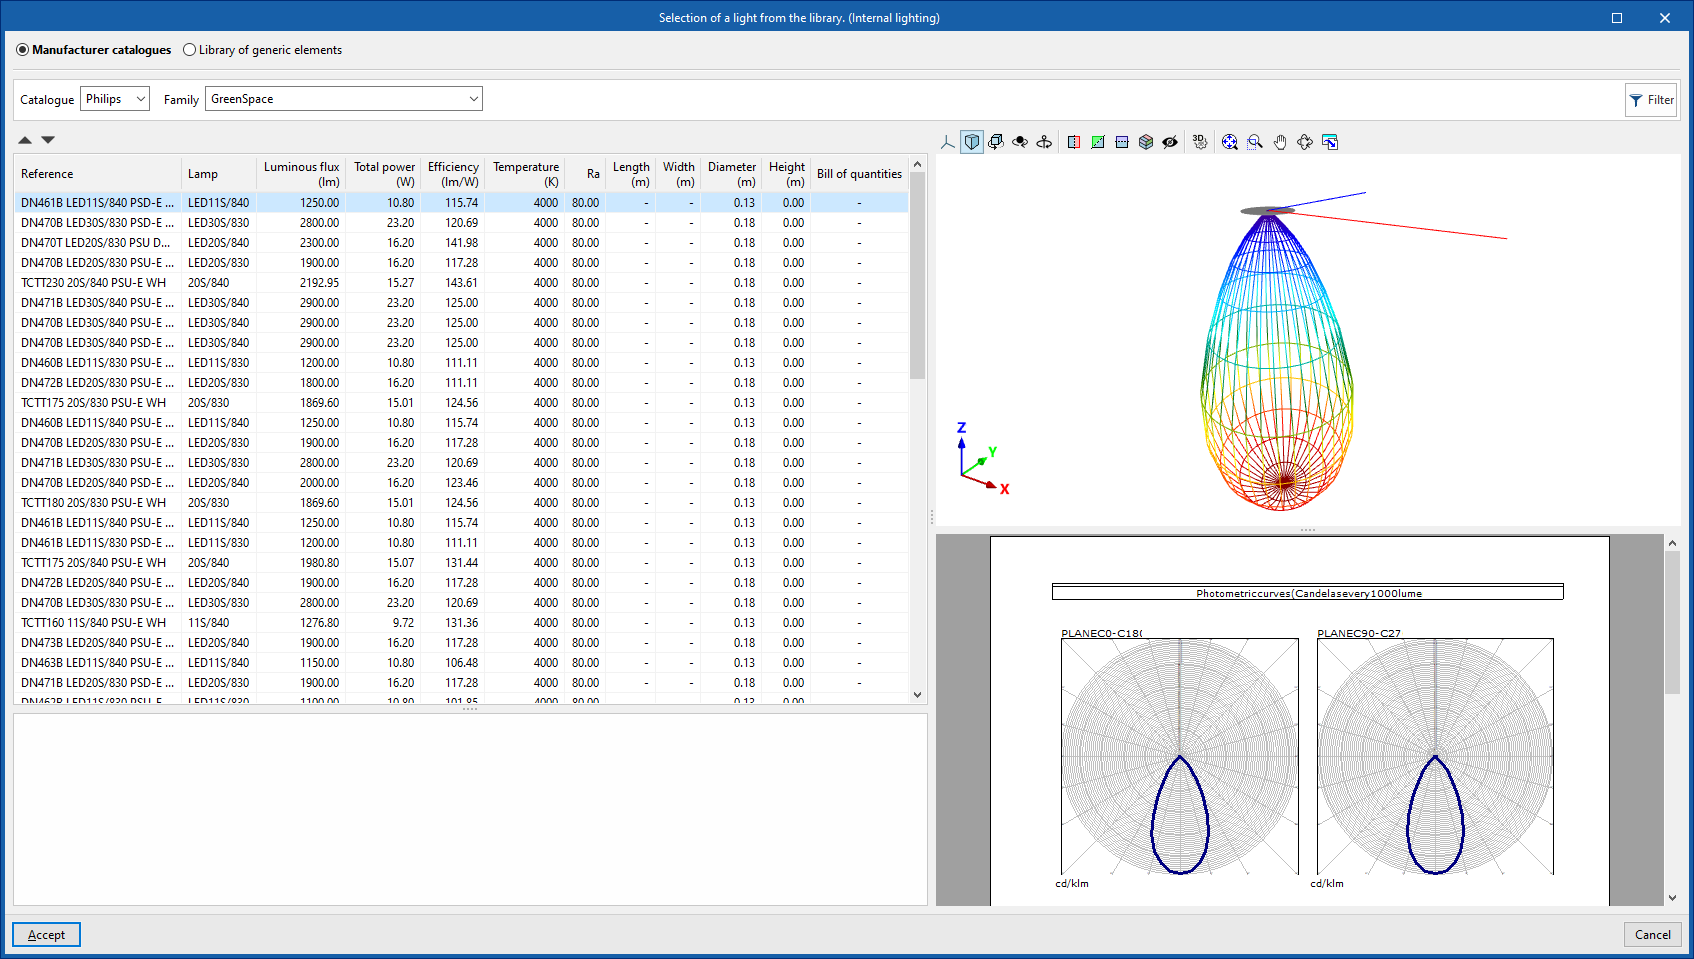Select the pan hand tool
The width and height of the screenshot is (1694, 959).
(x=1280, y=142)
